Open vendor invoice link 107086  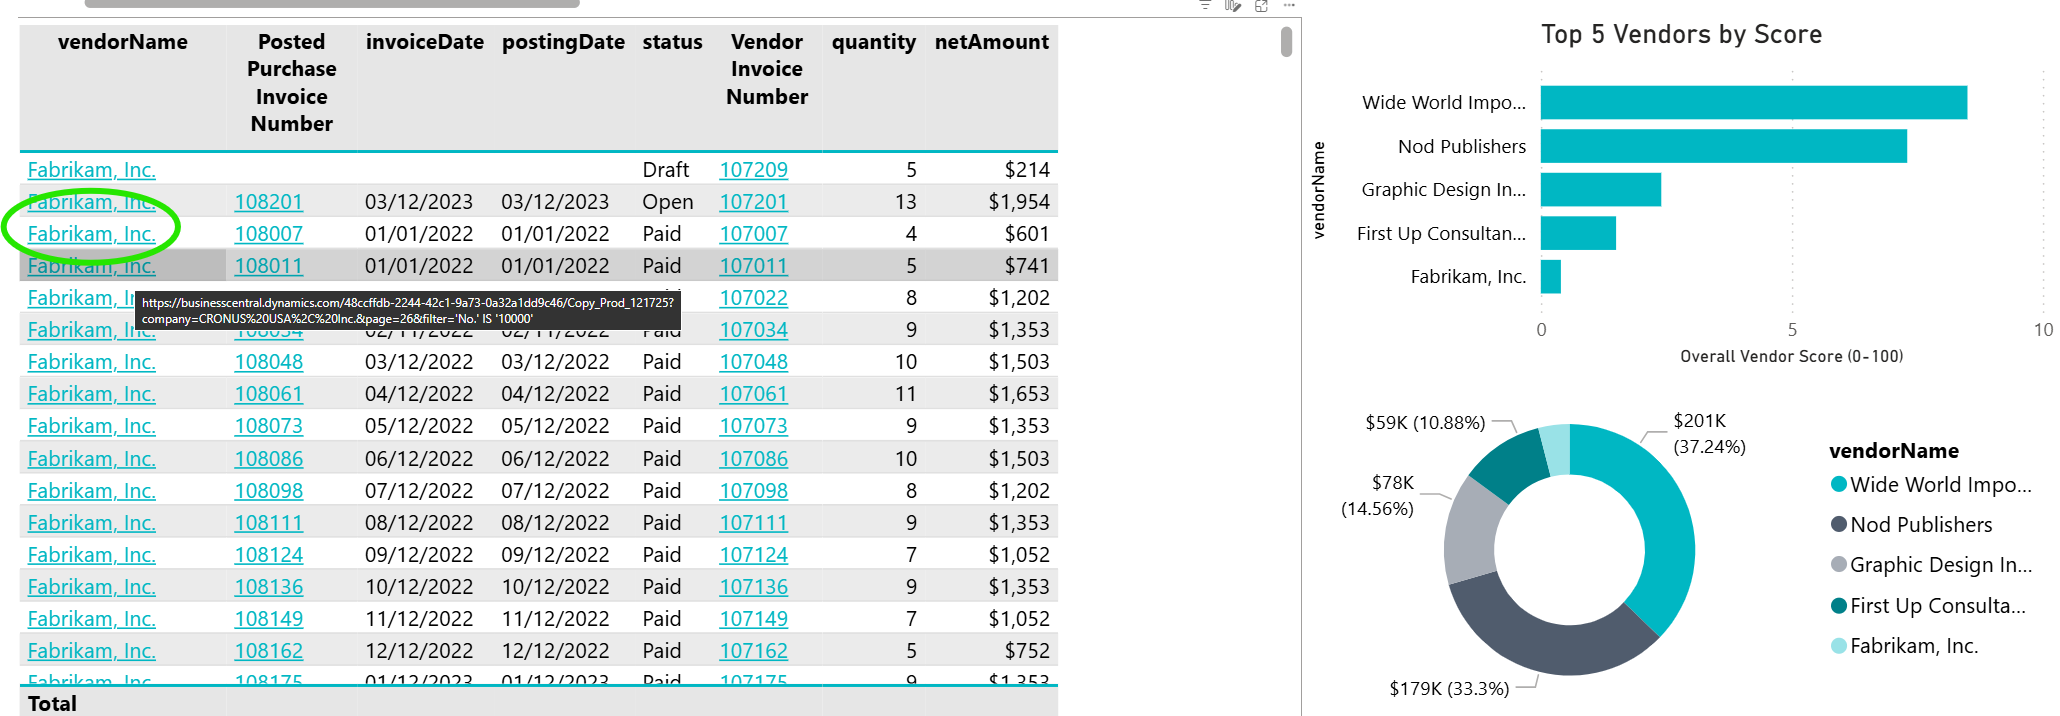pyautogui.click(x=753, y=459)
